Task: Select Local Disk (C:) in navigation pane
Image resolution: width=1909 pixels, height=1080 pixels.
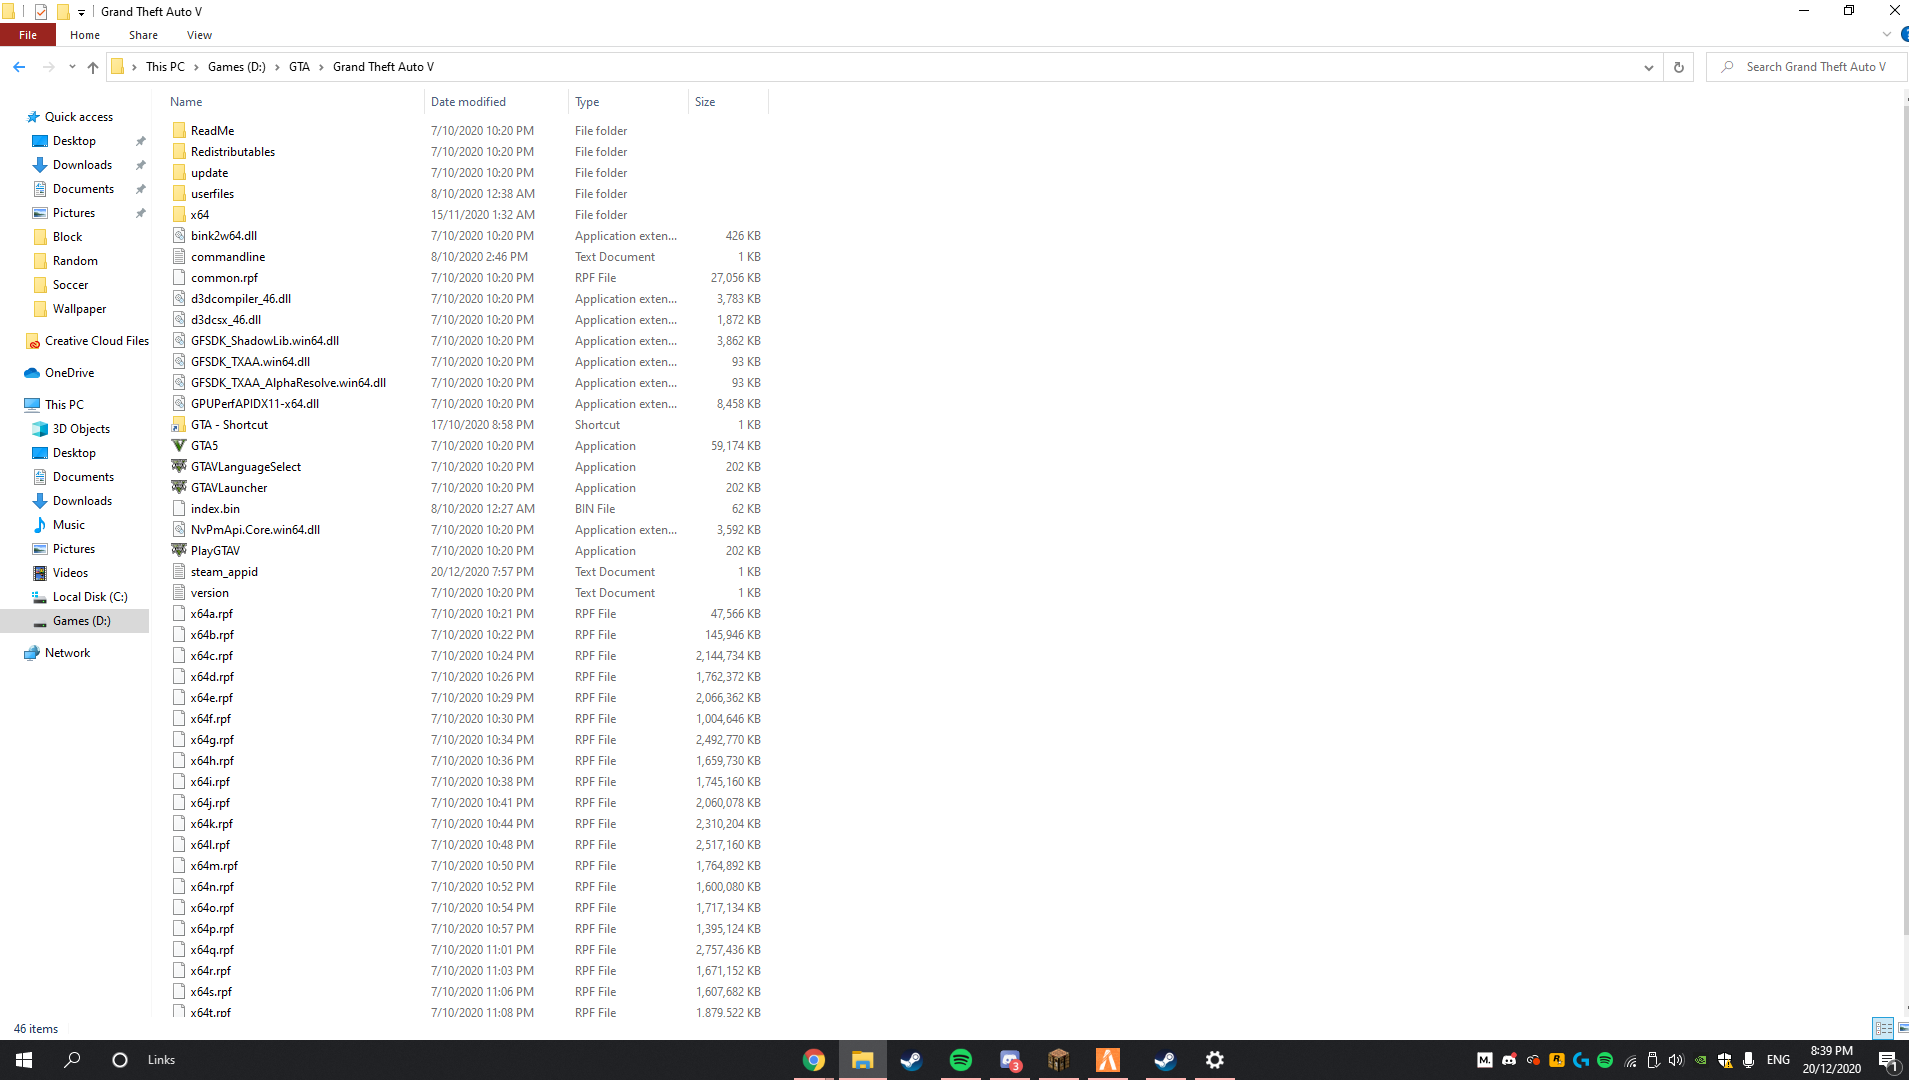Action: point(90,597)
